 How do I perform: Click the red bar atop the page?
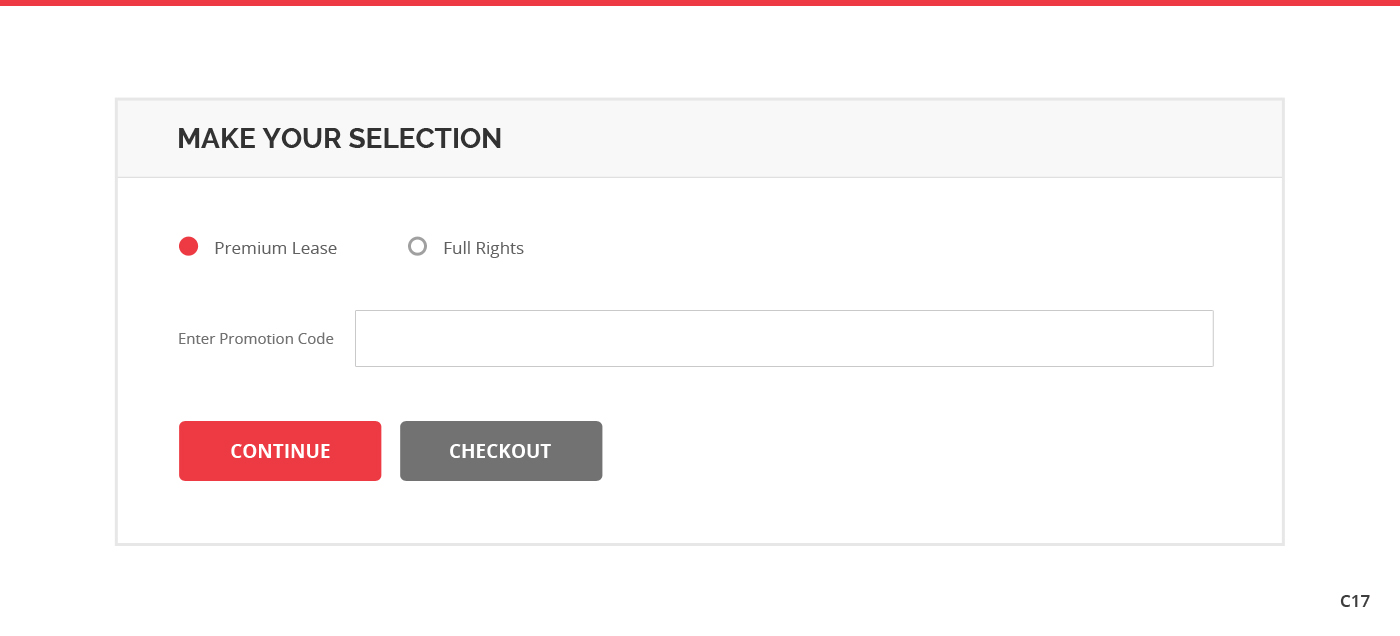point(700,3)
